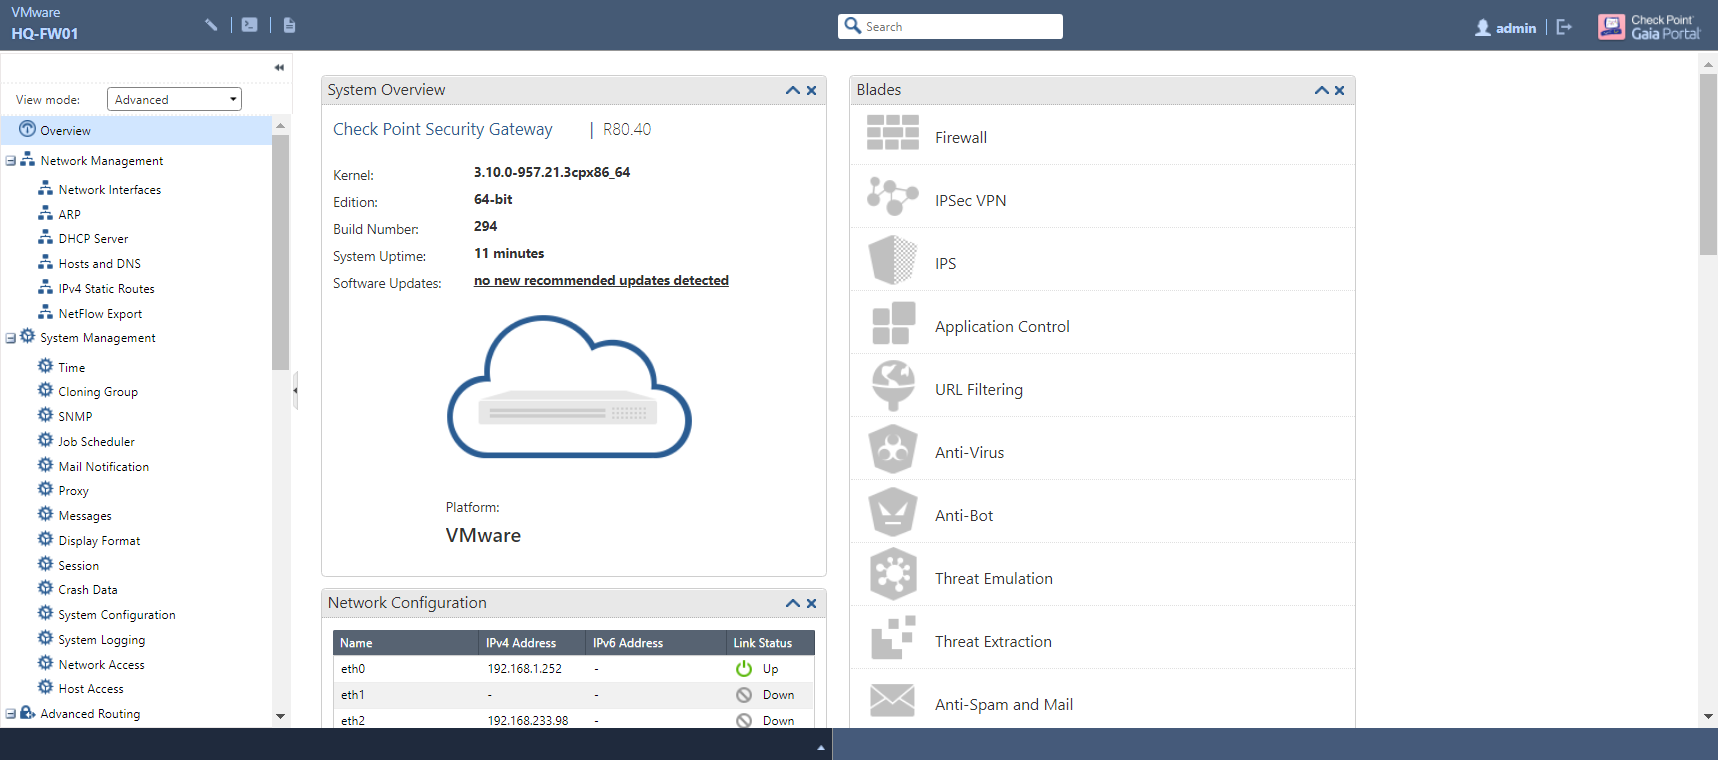Open Crash Data page
Screen dimensions: 1718x760
pyautogui.click(x=88, y=590)
